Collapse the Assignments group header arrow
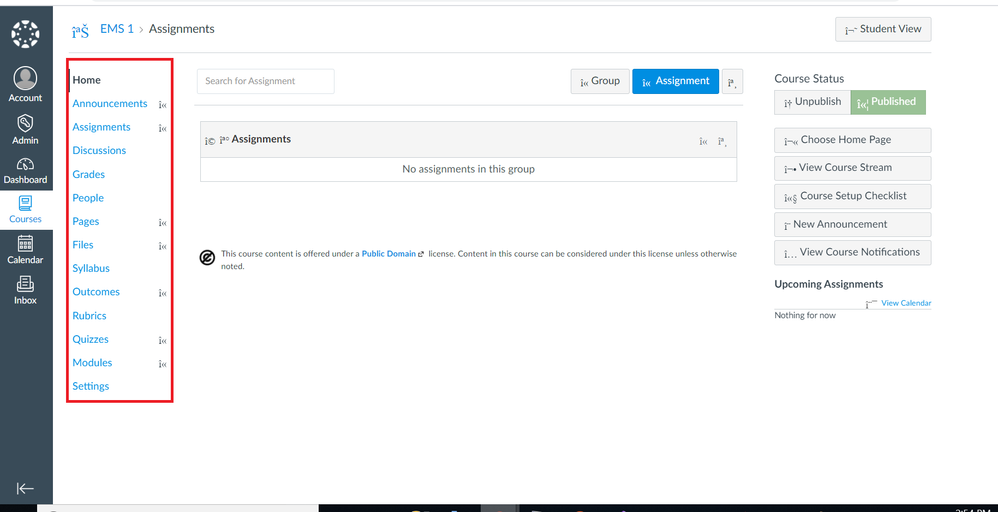This screenshot has width=998, height=512. point(209,141)
